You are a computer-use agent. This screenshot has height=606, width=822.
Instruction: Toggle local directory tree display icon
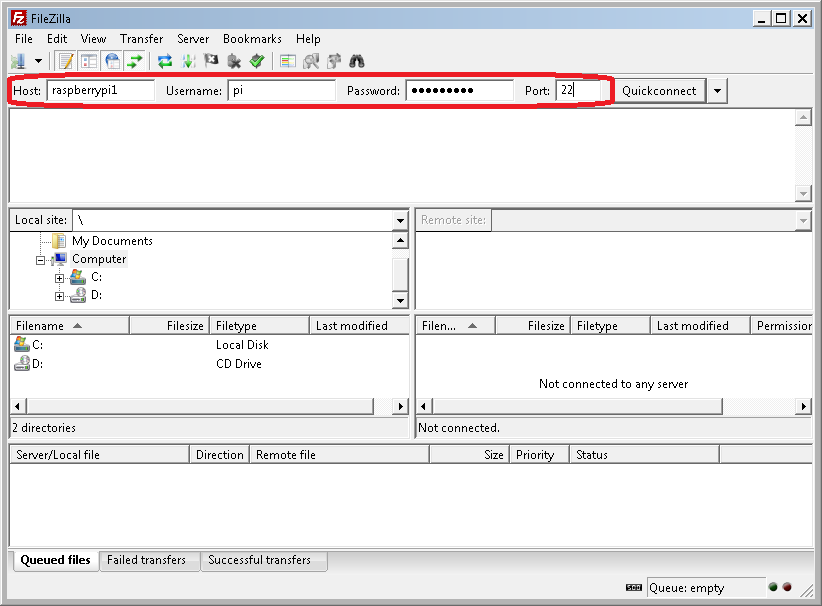pos(89,61)
